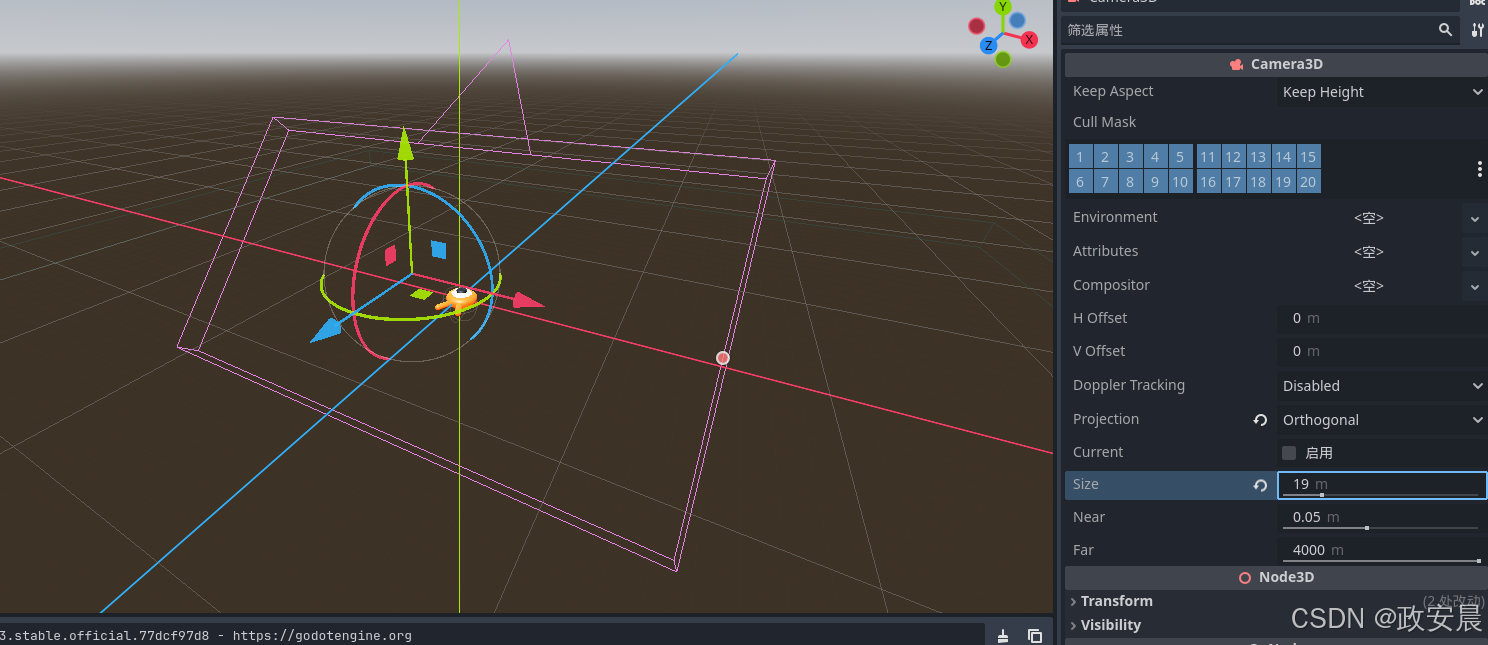
Task: Click the H Offset value field
Action: (x=1382, y=318)
